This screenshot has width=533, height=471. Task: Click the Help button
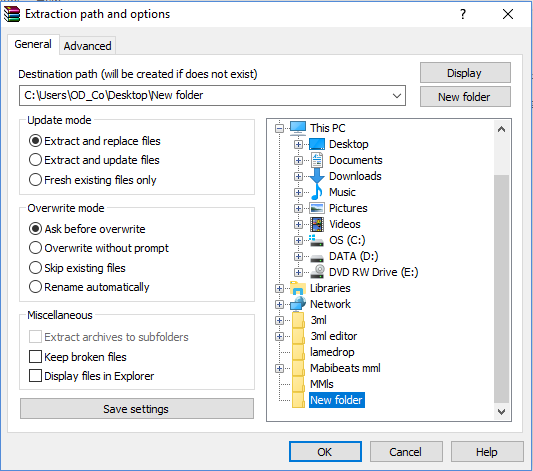tap(487, 452)
